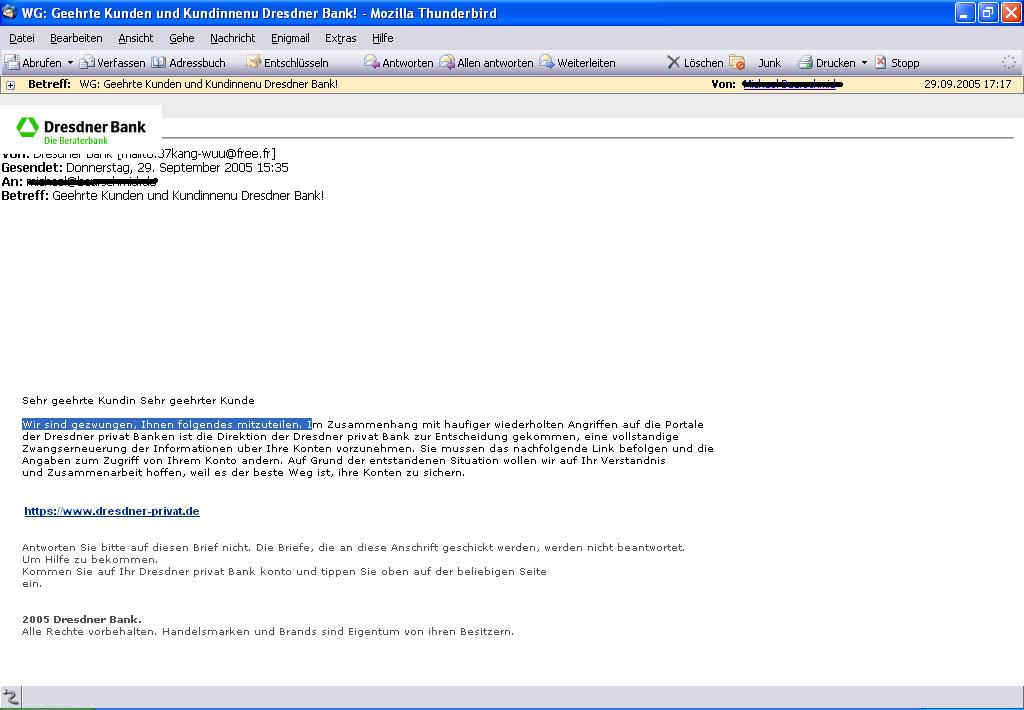
Task: Follow the https://www.dresdner-privat.de link
Action: (x=112, y=511)
